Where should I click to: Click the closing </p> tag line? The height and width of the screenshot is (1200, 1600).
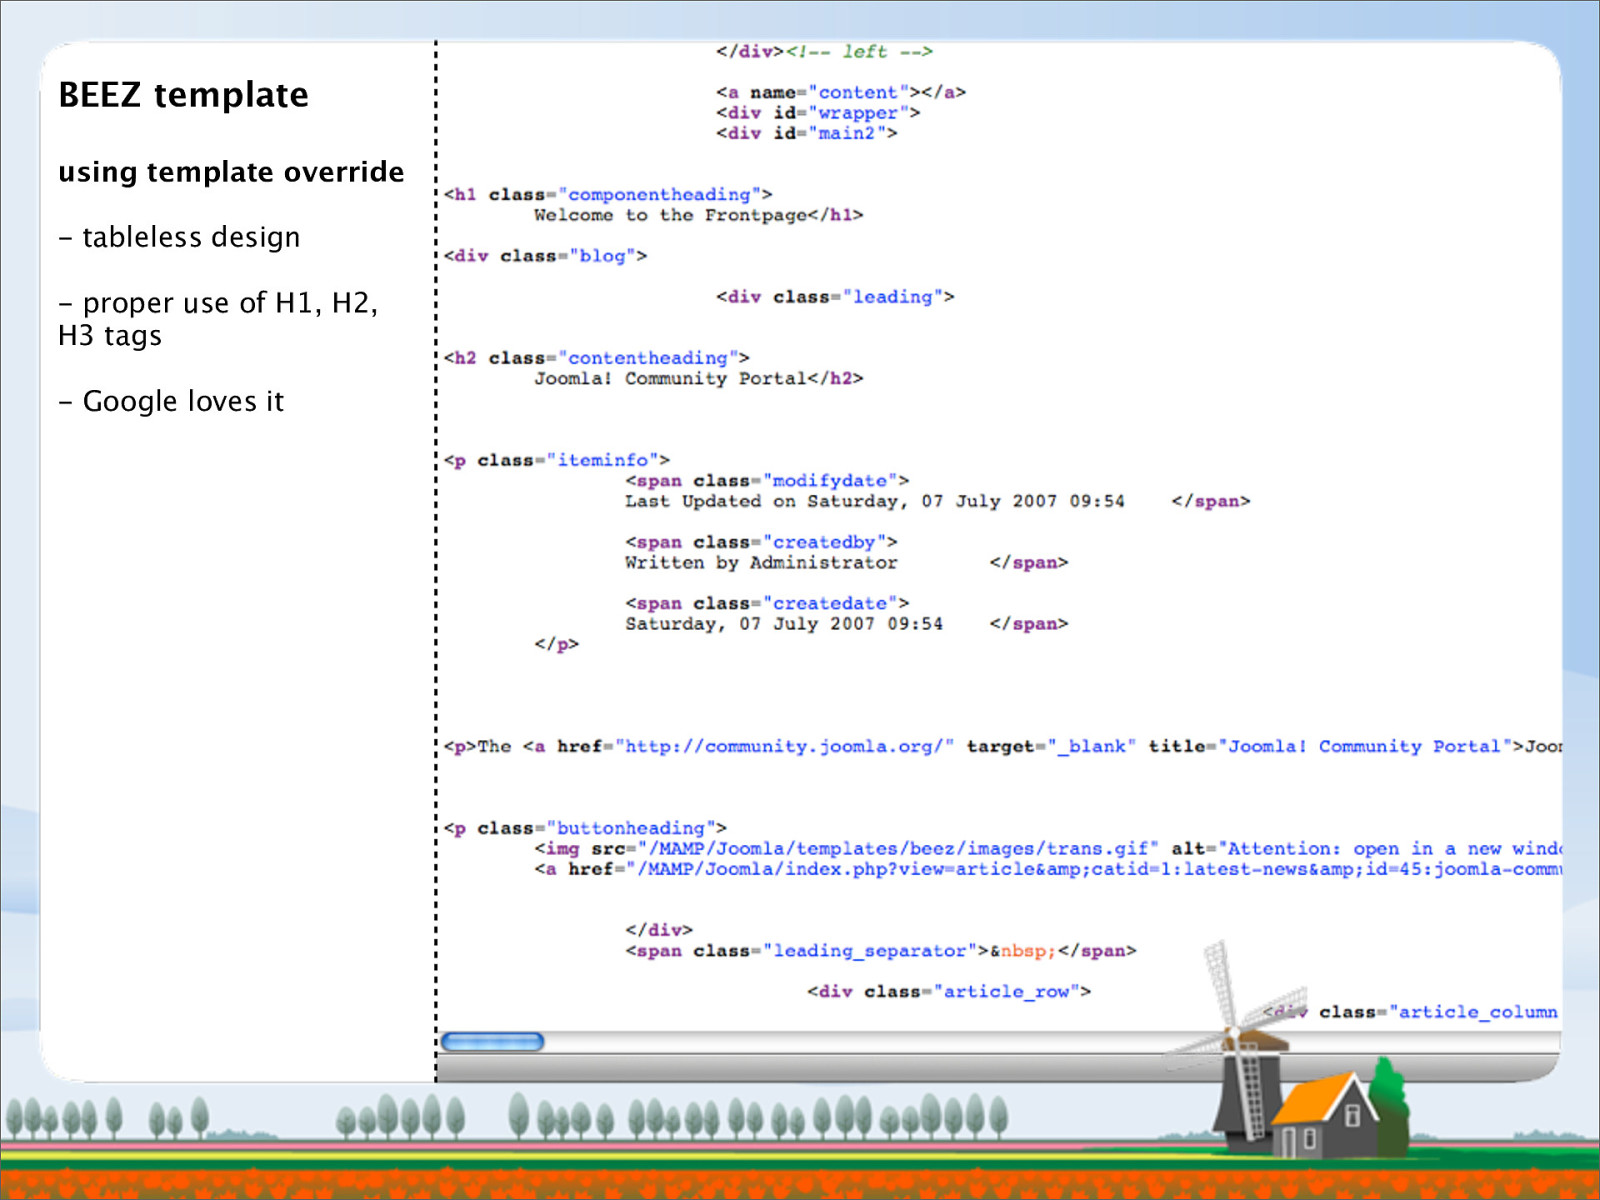tap(557, 645)
